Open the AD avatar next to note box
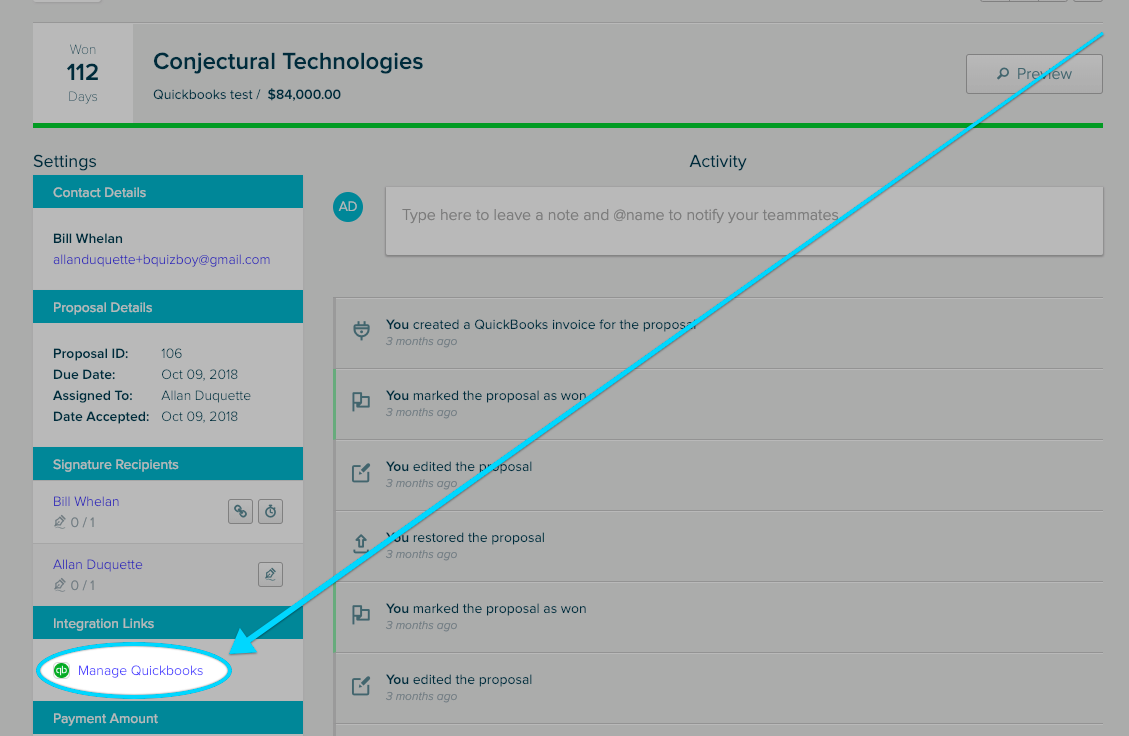 click(x=347, y=207)
